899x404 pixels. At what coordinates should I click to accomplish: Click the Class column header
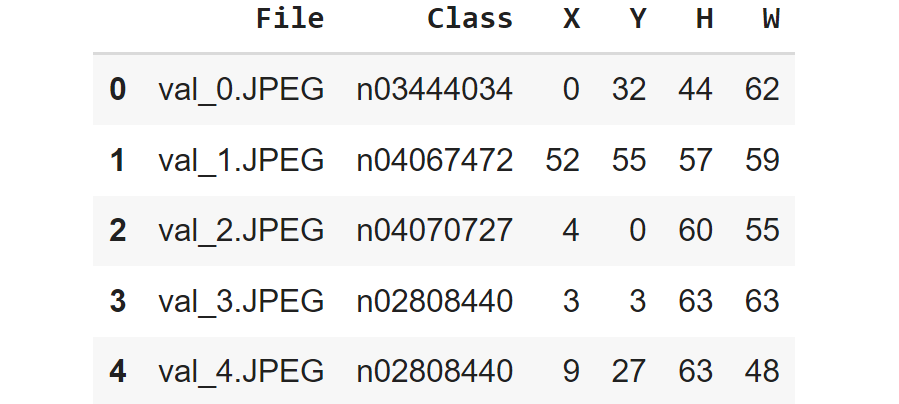pos(469,19)
